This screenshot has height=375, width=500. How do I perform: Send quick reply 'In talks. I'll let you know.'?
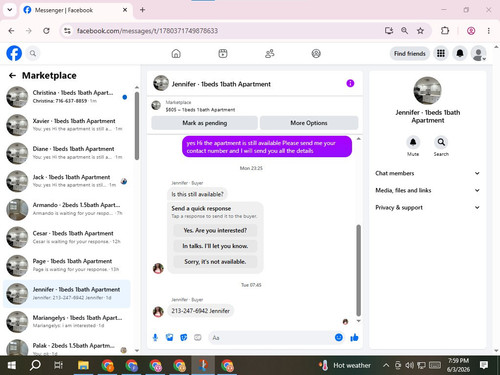[x=215, y=246]
